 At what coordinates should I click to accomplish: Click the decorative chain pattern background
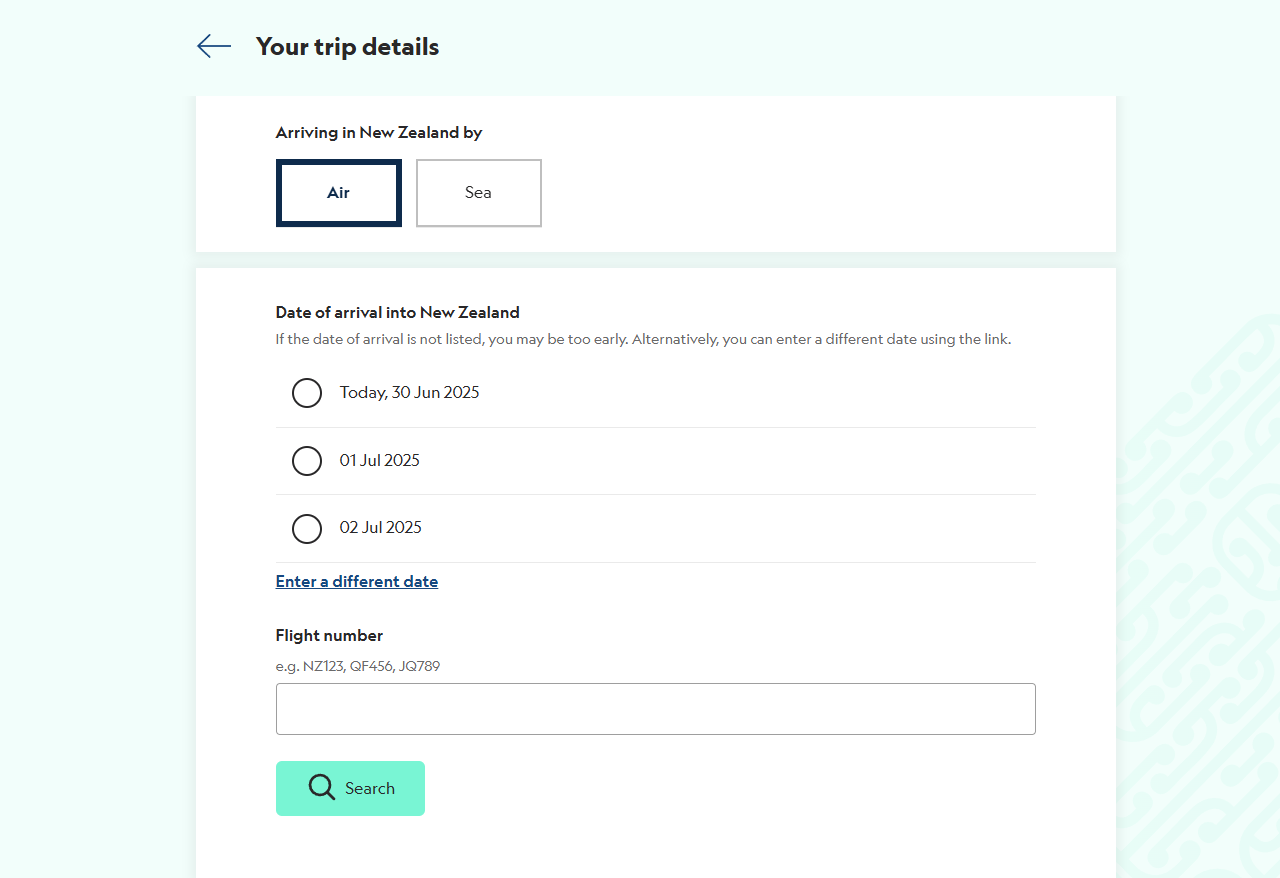pos(1200,600)
